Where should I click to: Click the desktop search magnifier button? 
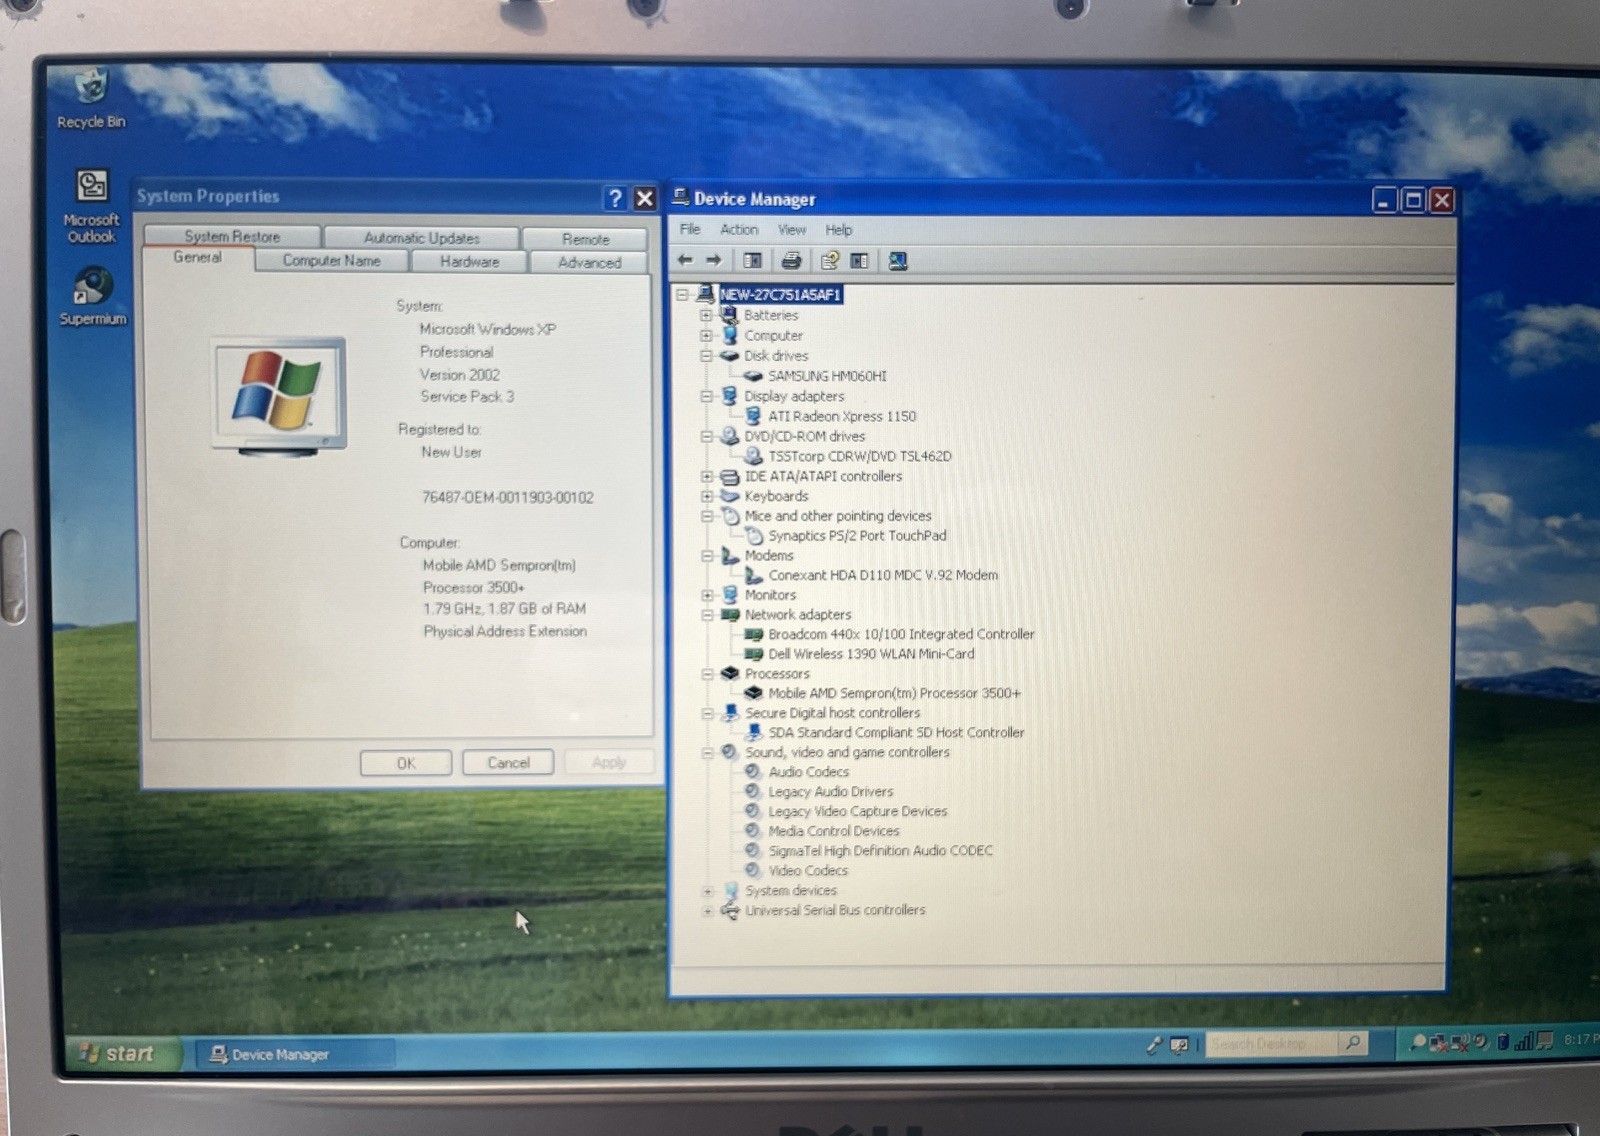pyautogui.click(x=1353, y=1044)
